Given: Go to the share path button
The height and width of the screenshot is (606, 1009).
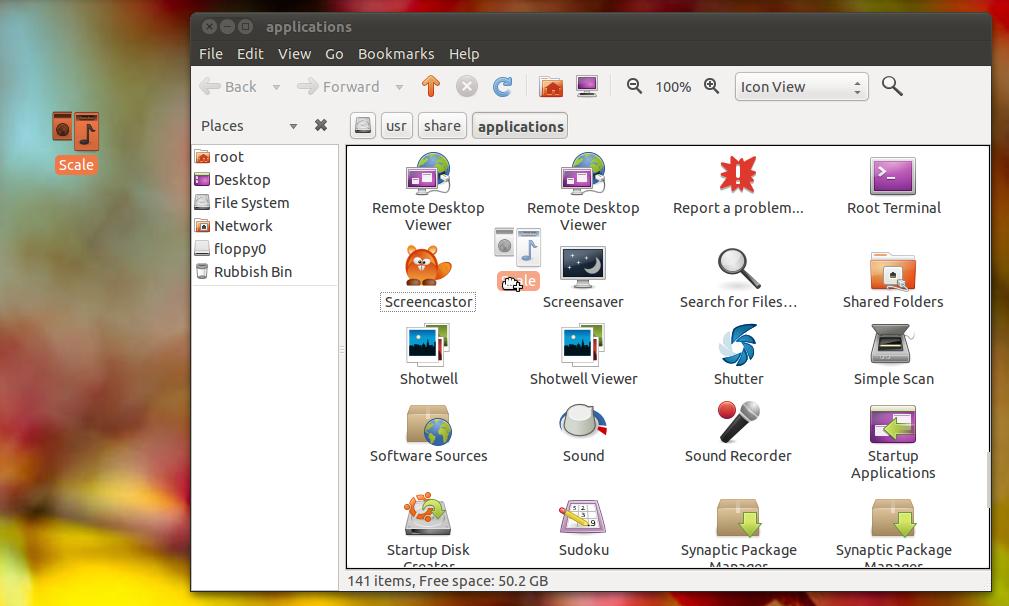Looking at the screenshot, I should pos(442,125).
